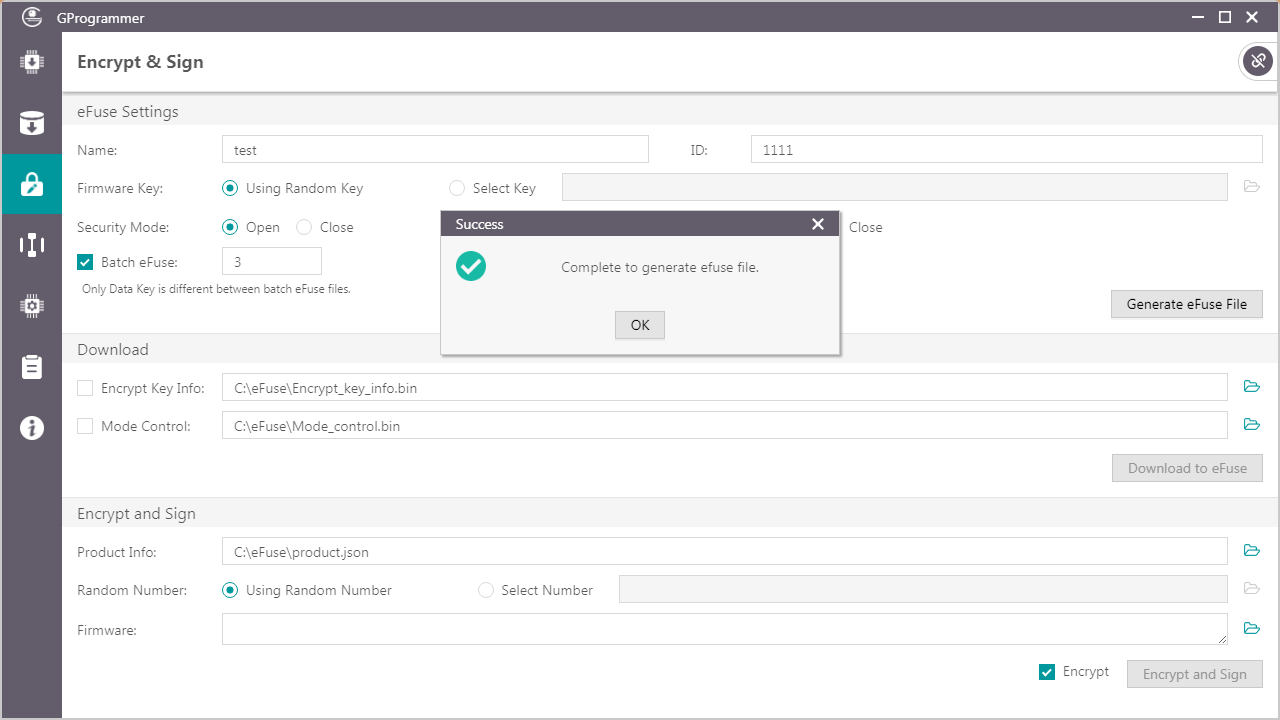Open the chip configuration sidebar icon

(x=31, y=306)
